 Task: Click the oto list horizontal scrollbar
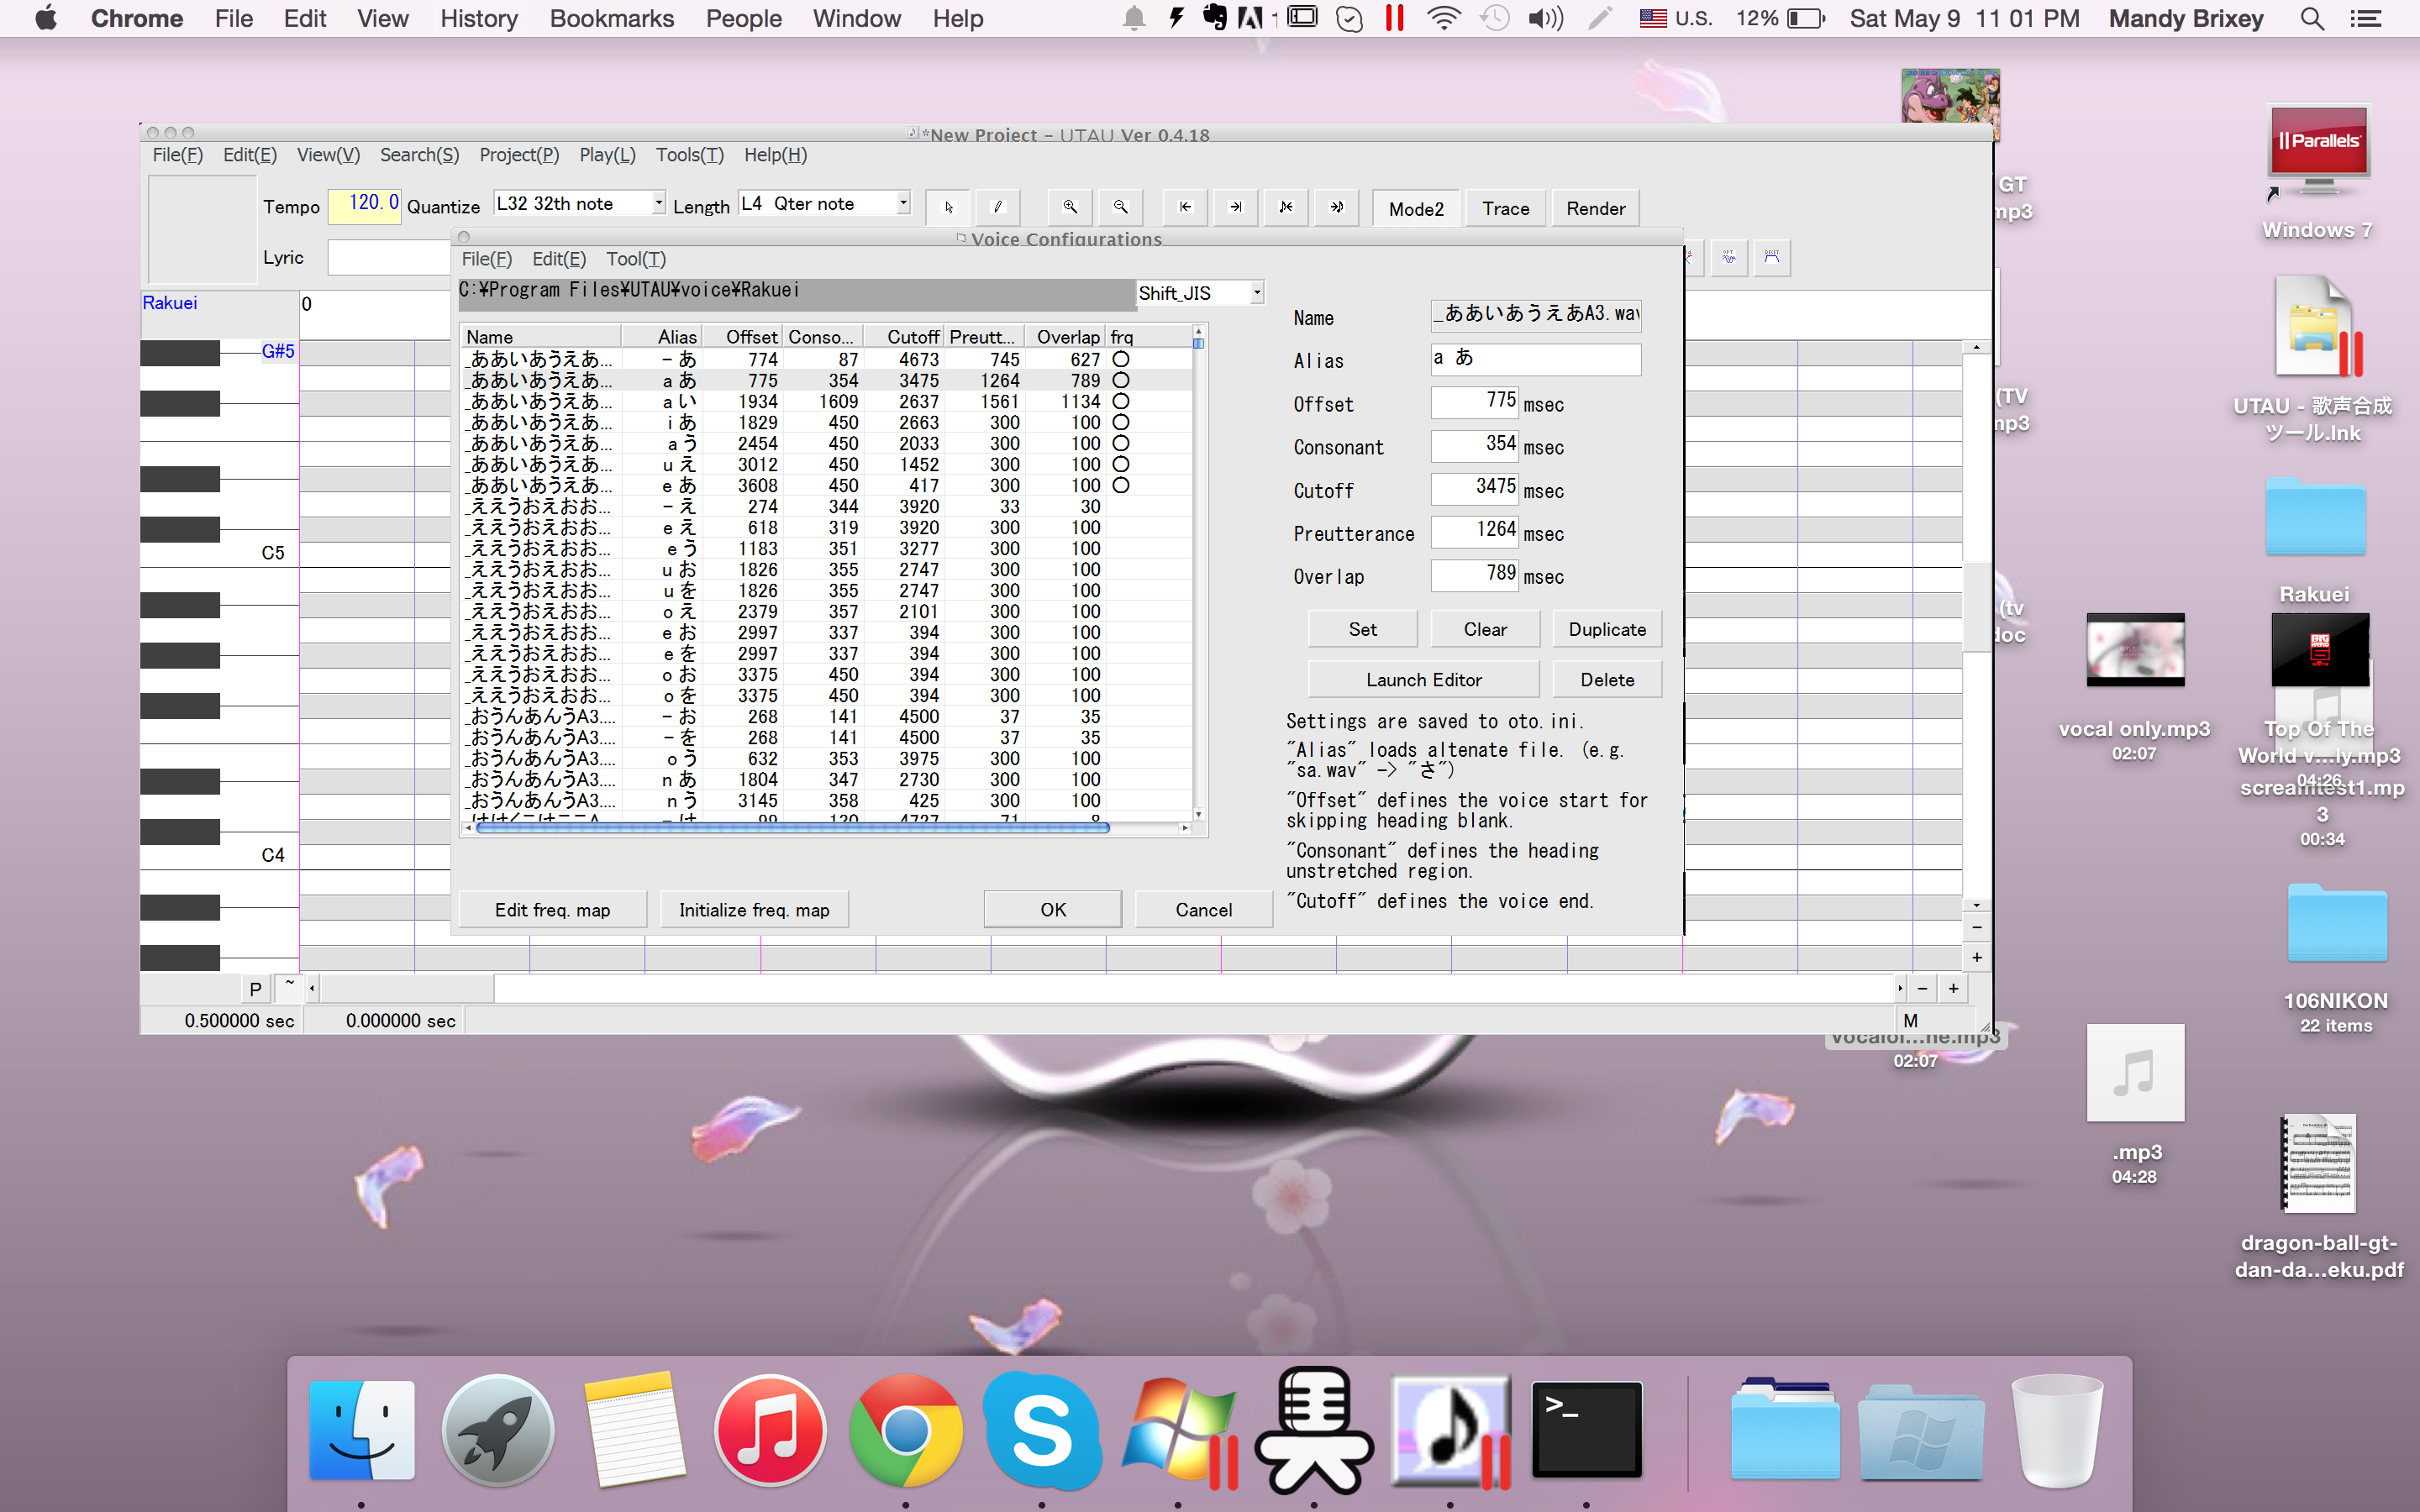click(793, 828)
